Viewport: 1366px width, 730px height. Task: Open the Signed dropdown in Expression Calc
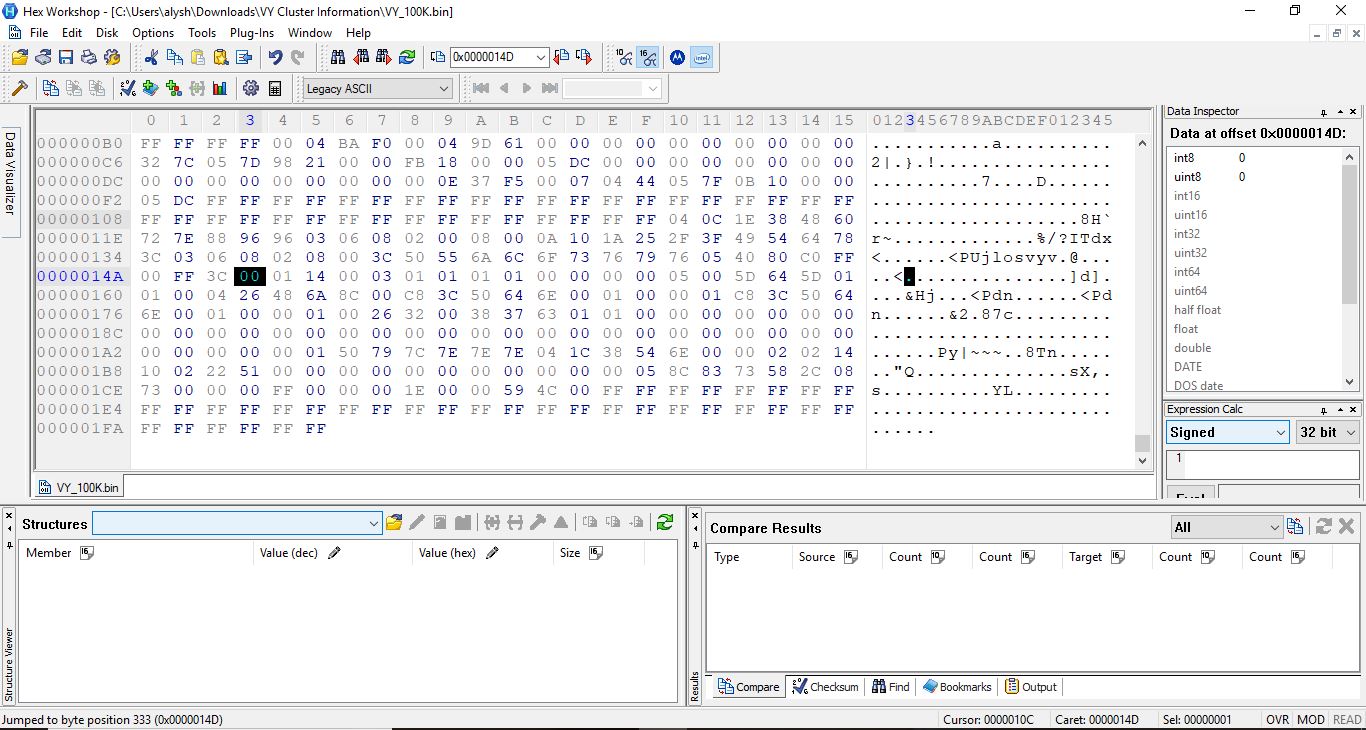coord(1281,432)
